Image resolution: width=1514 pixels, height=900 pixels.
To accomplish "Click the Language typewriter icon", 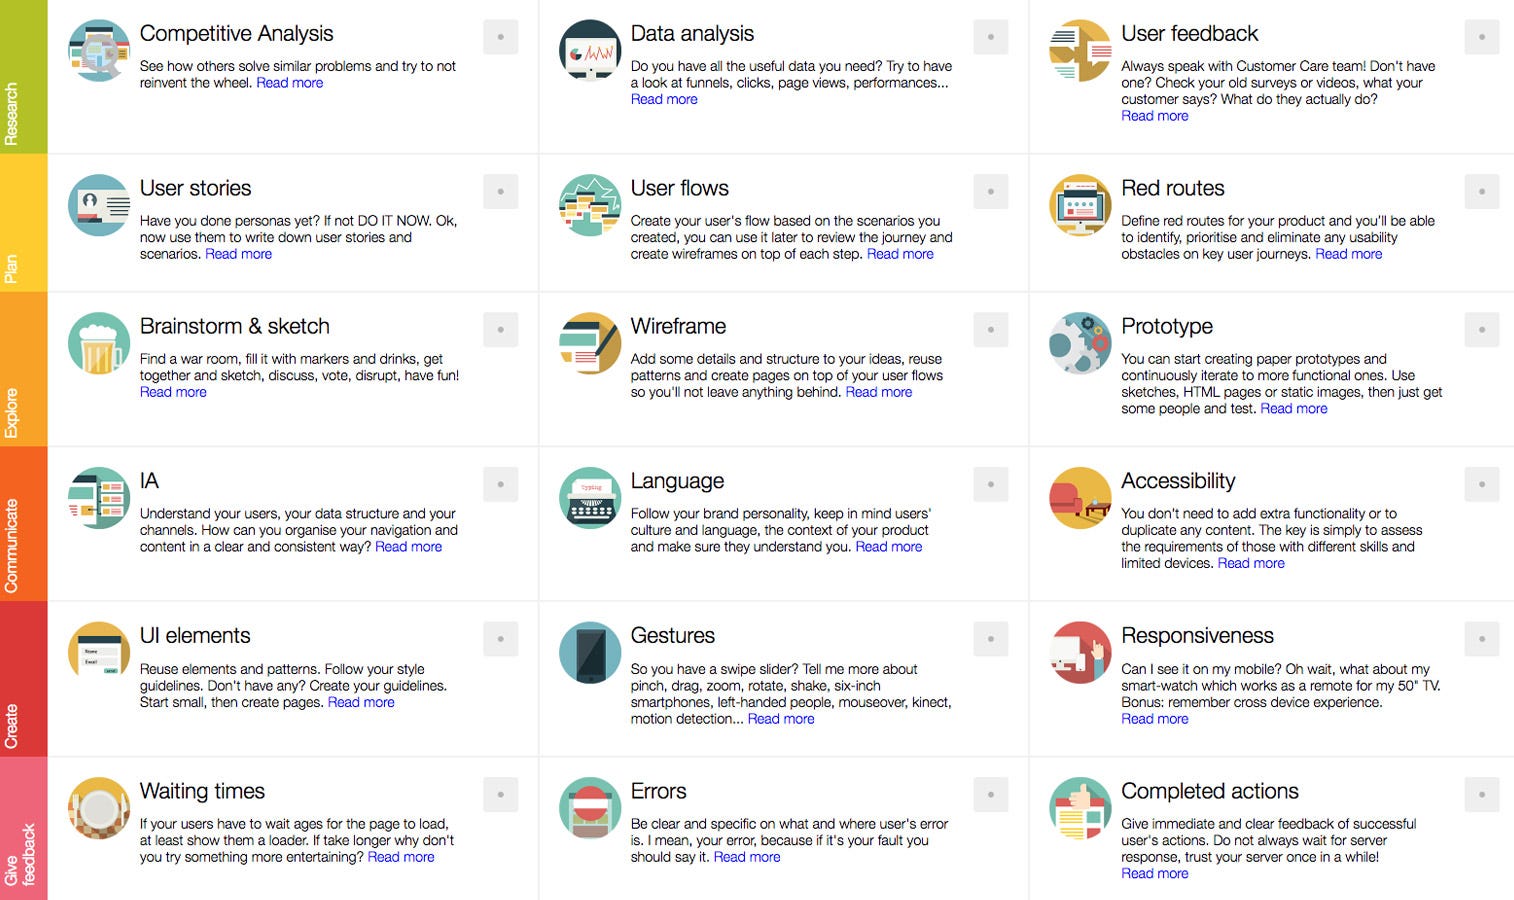I will click(x=590, y=498).
